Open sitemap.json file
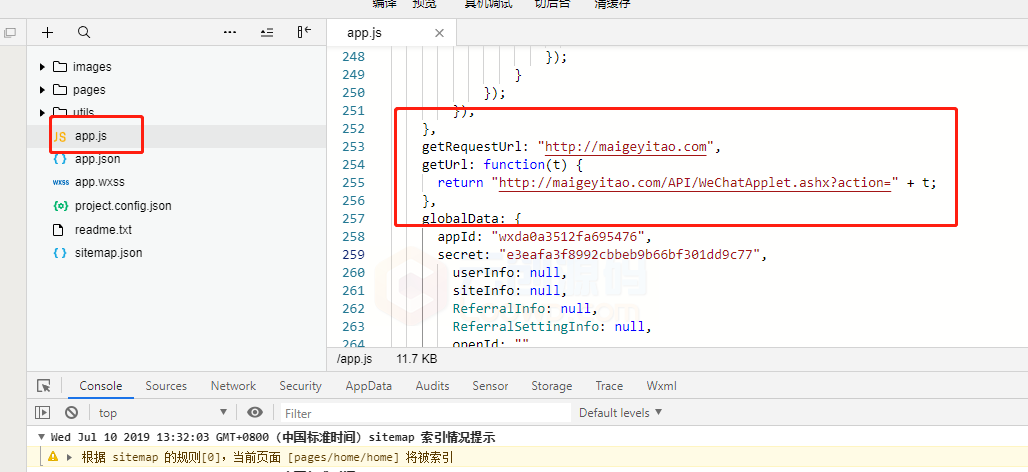This screenshot has height=472, width=1028. pyautogui.click(x=108, y=253)
